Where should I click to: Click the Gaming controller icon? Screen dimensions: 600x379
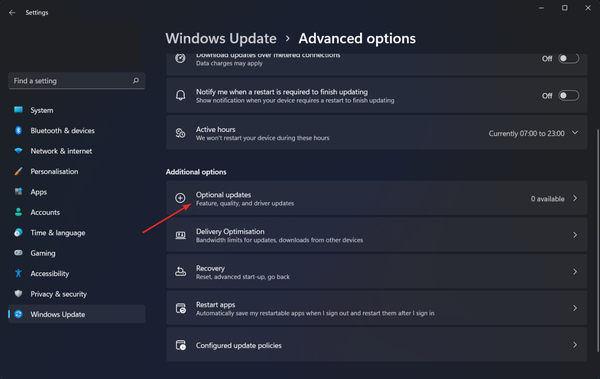pyautogui.click(x=18, y=253)
